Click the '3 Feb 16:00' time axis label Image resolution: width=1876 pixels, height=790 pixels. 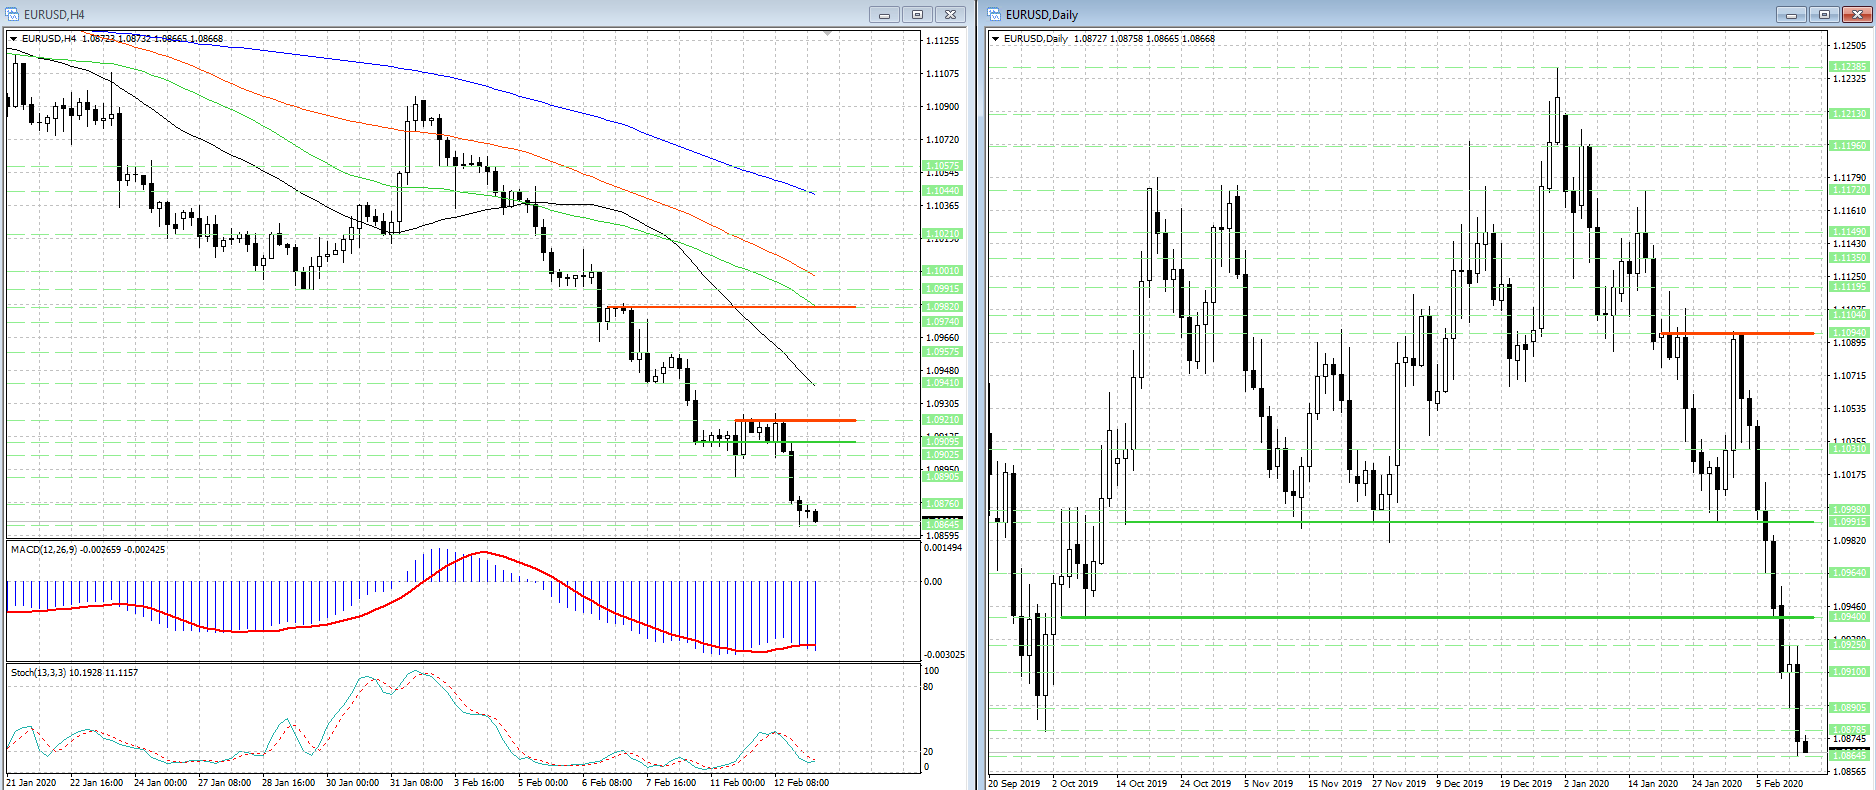coord(479,783)
